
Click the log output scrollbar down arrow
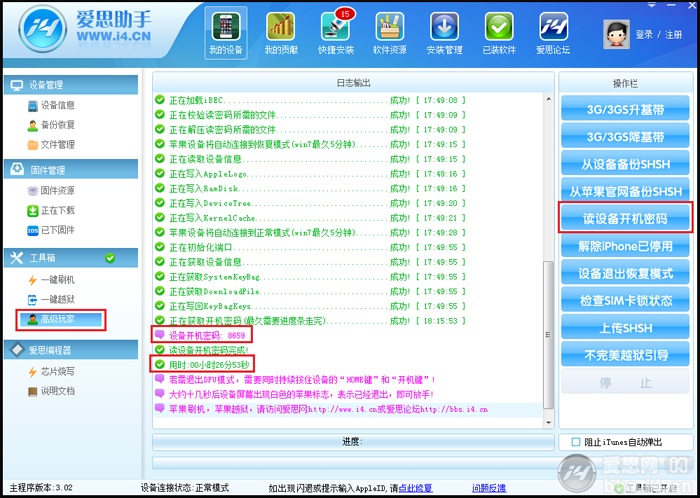click(x=548, y=422)
